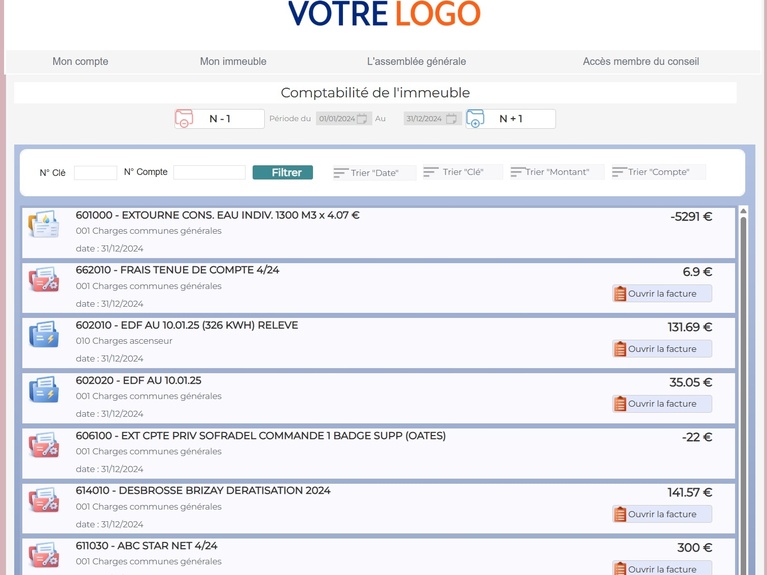Click the sort lines icon next to Trier "Compte"
The width and height of the screenshot is (767, 575).
pos(619,172)
